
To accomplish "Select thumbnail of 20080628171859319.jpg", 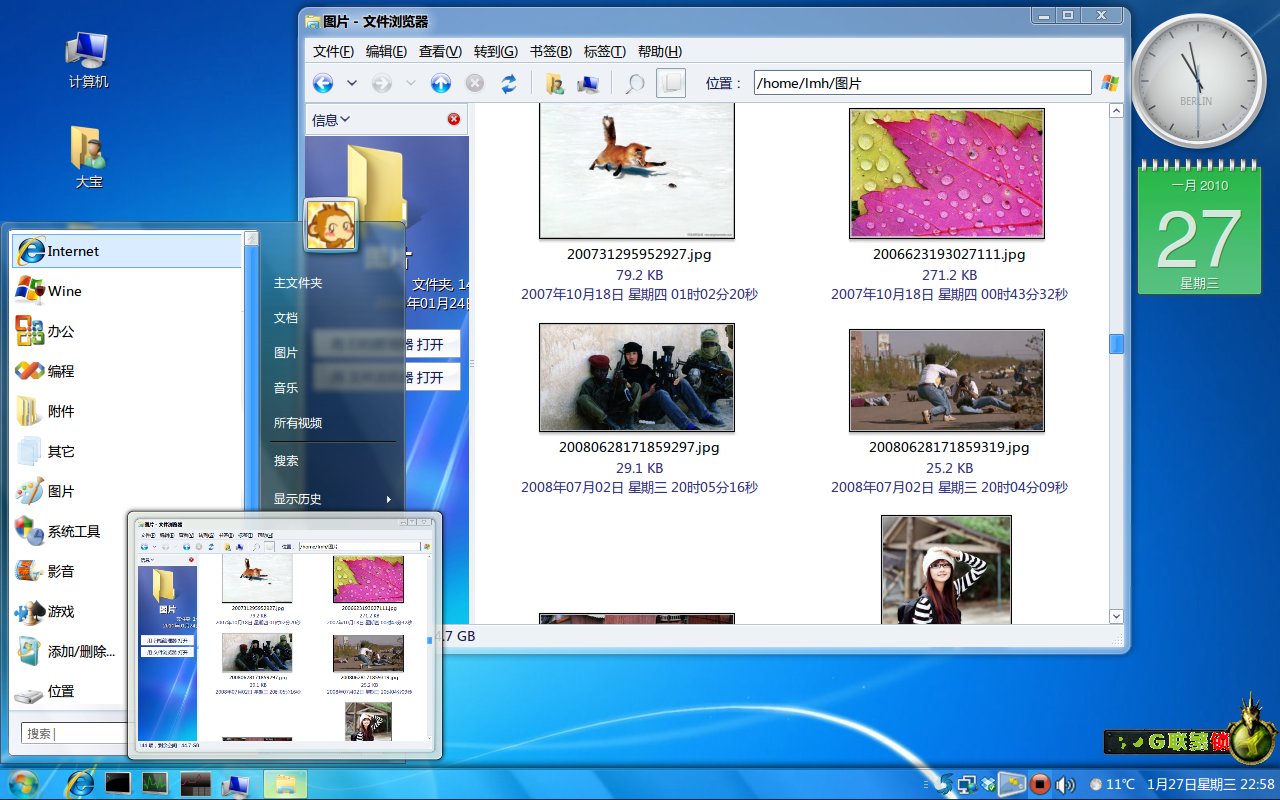I will [947, 380].
